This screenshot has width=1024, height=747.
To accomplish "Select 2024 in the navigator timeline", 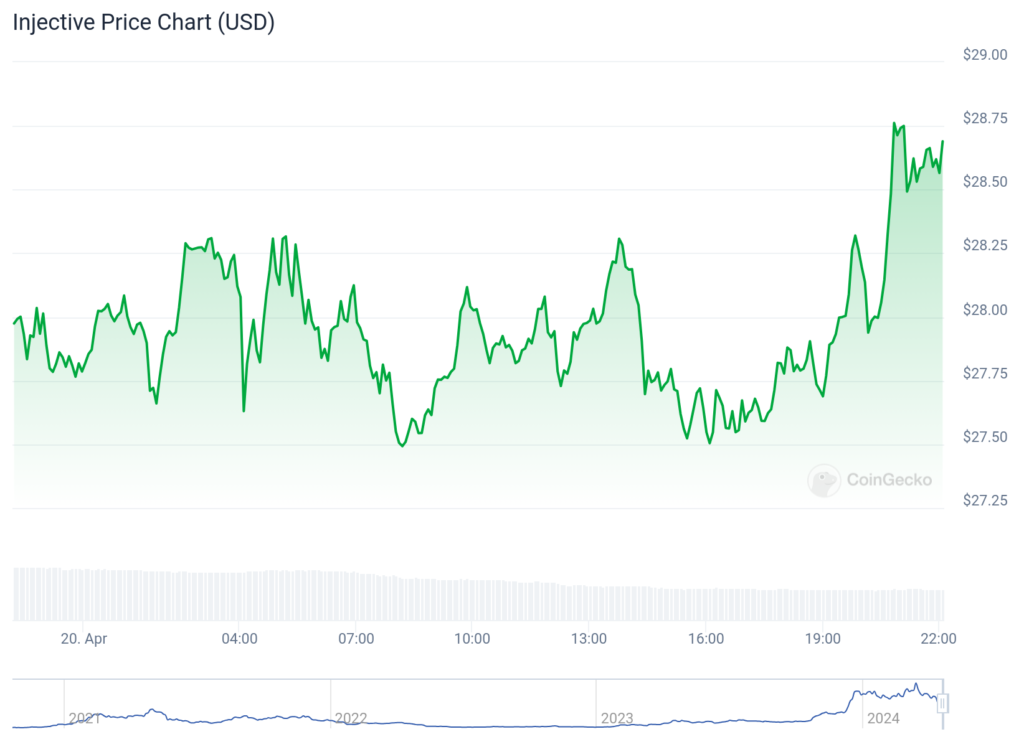I will click(x=883, y=718).
